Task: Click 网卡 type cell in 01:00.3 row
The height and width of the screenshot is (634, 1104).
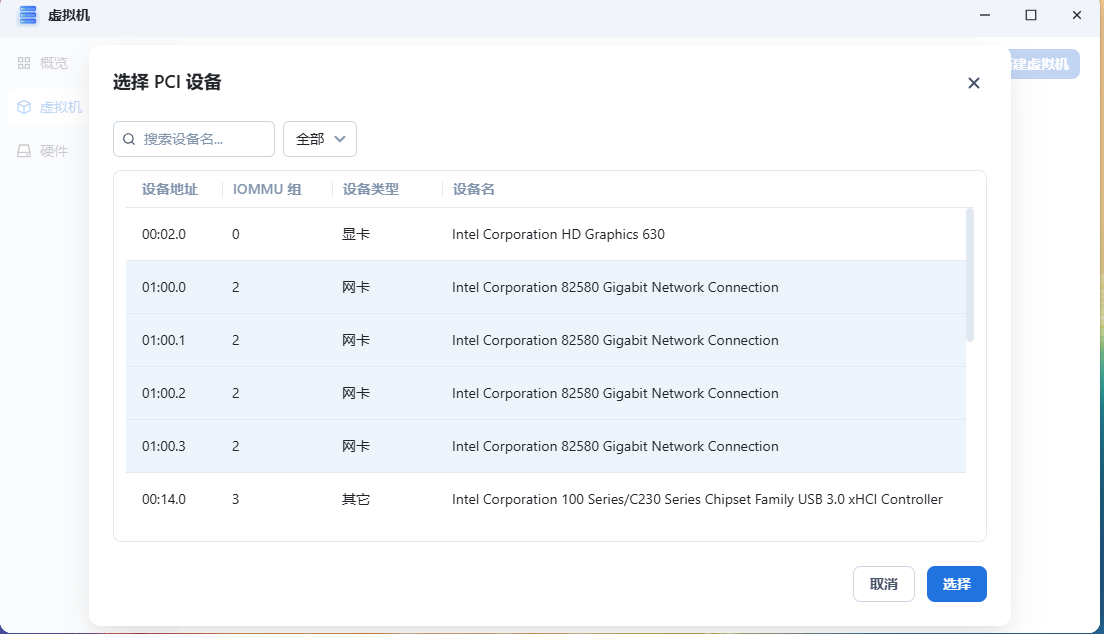Action: [356, 446]
